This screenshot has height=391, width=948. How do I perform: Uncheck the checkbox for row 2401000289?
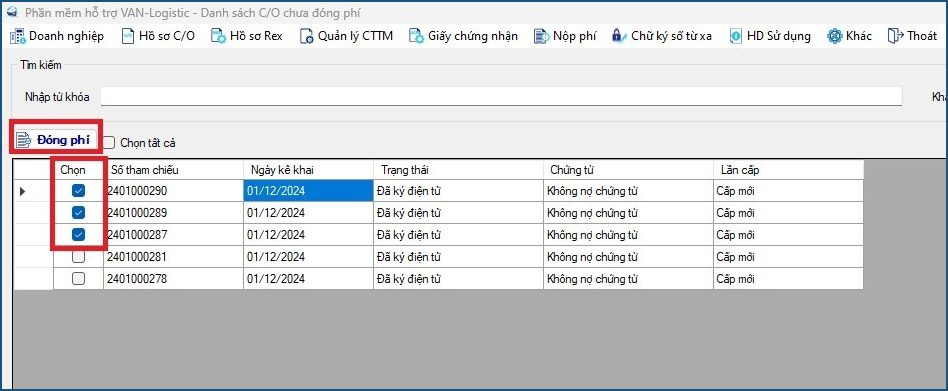pos(79,213)
